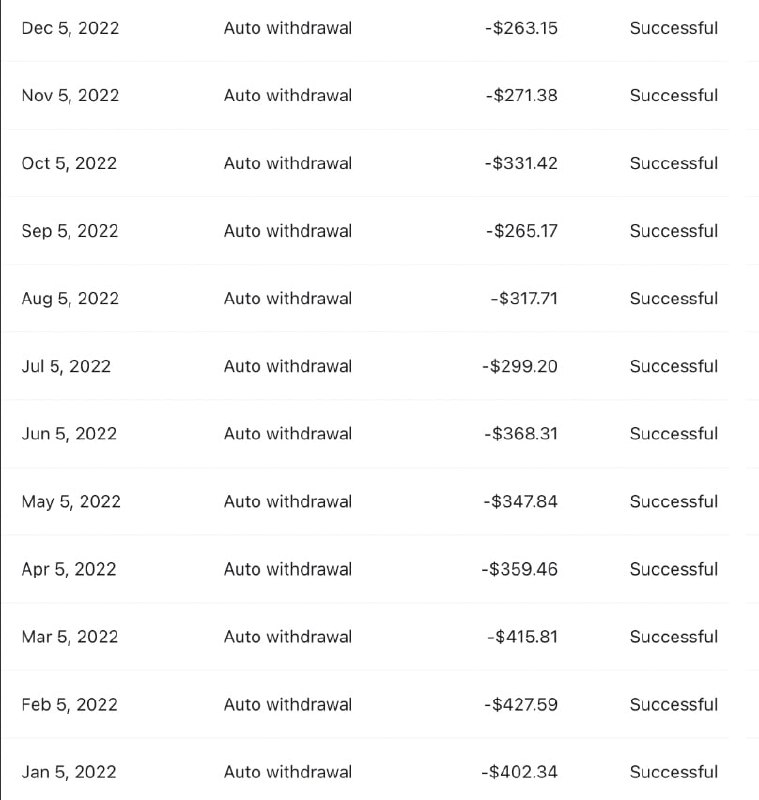Click Auto withdrawal label on Oct 5 row
This screenshot has width=759, height=800.
click(288, 163)
